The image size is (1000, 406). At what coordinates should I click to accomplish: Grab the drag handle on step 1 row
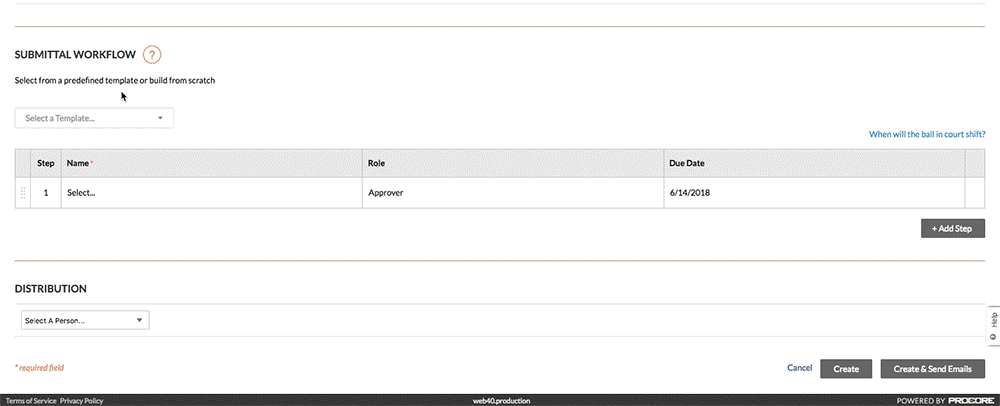[x=23, y=192]
